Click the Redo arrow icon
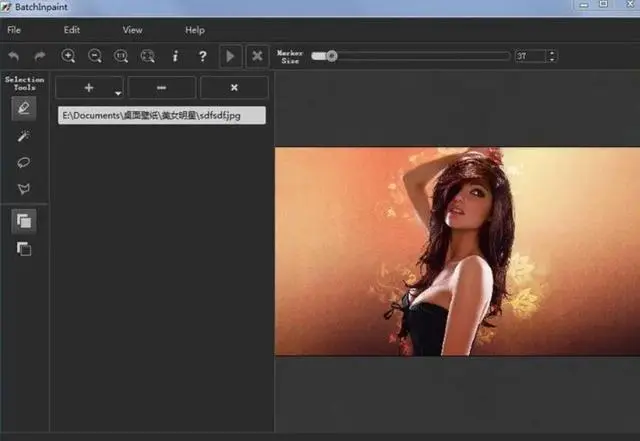 pos(40,56)
